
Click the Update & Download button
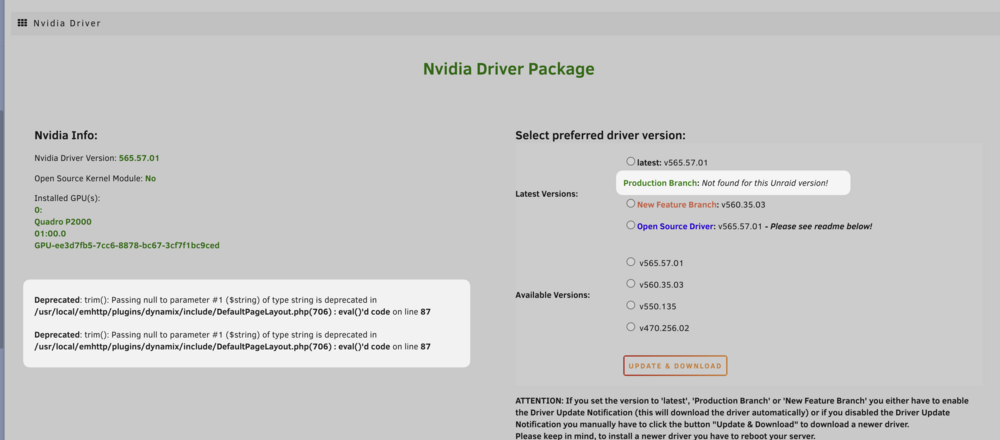pyautogui.click(x=675, y=366)
